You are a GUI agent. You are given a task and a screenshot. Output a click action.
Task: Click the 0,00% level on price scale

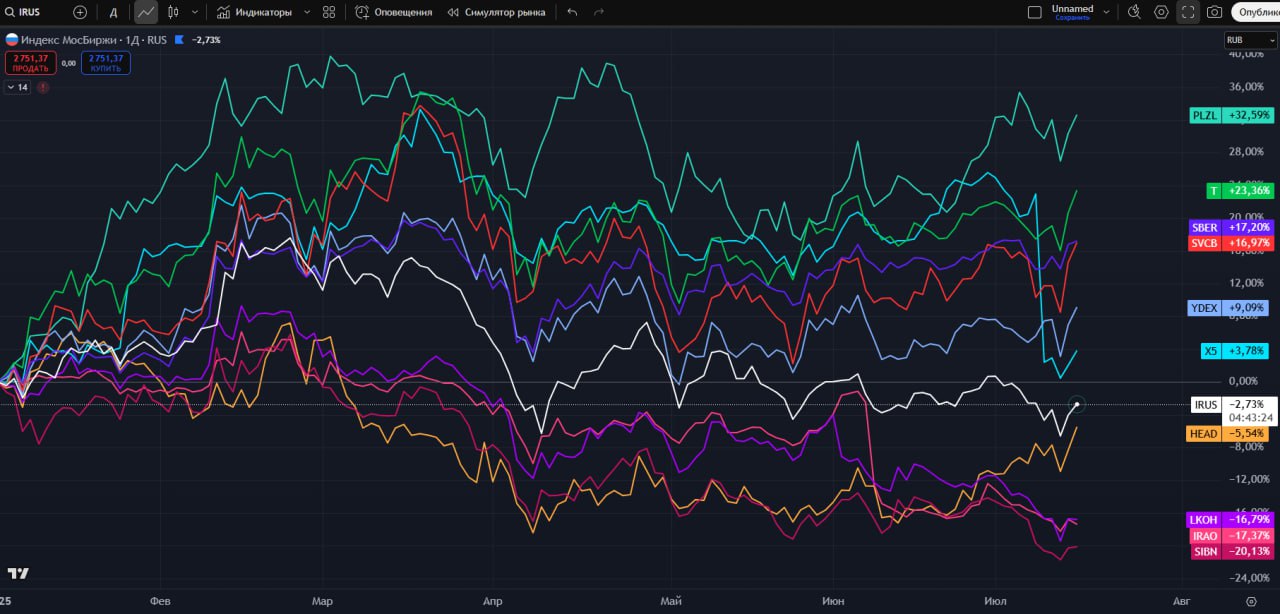click(1241, 381)
